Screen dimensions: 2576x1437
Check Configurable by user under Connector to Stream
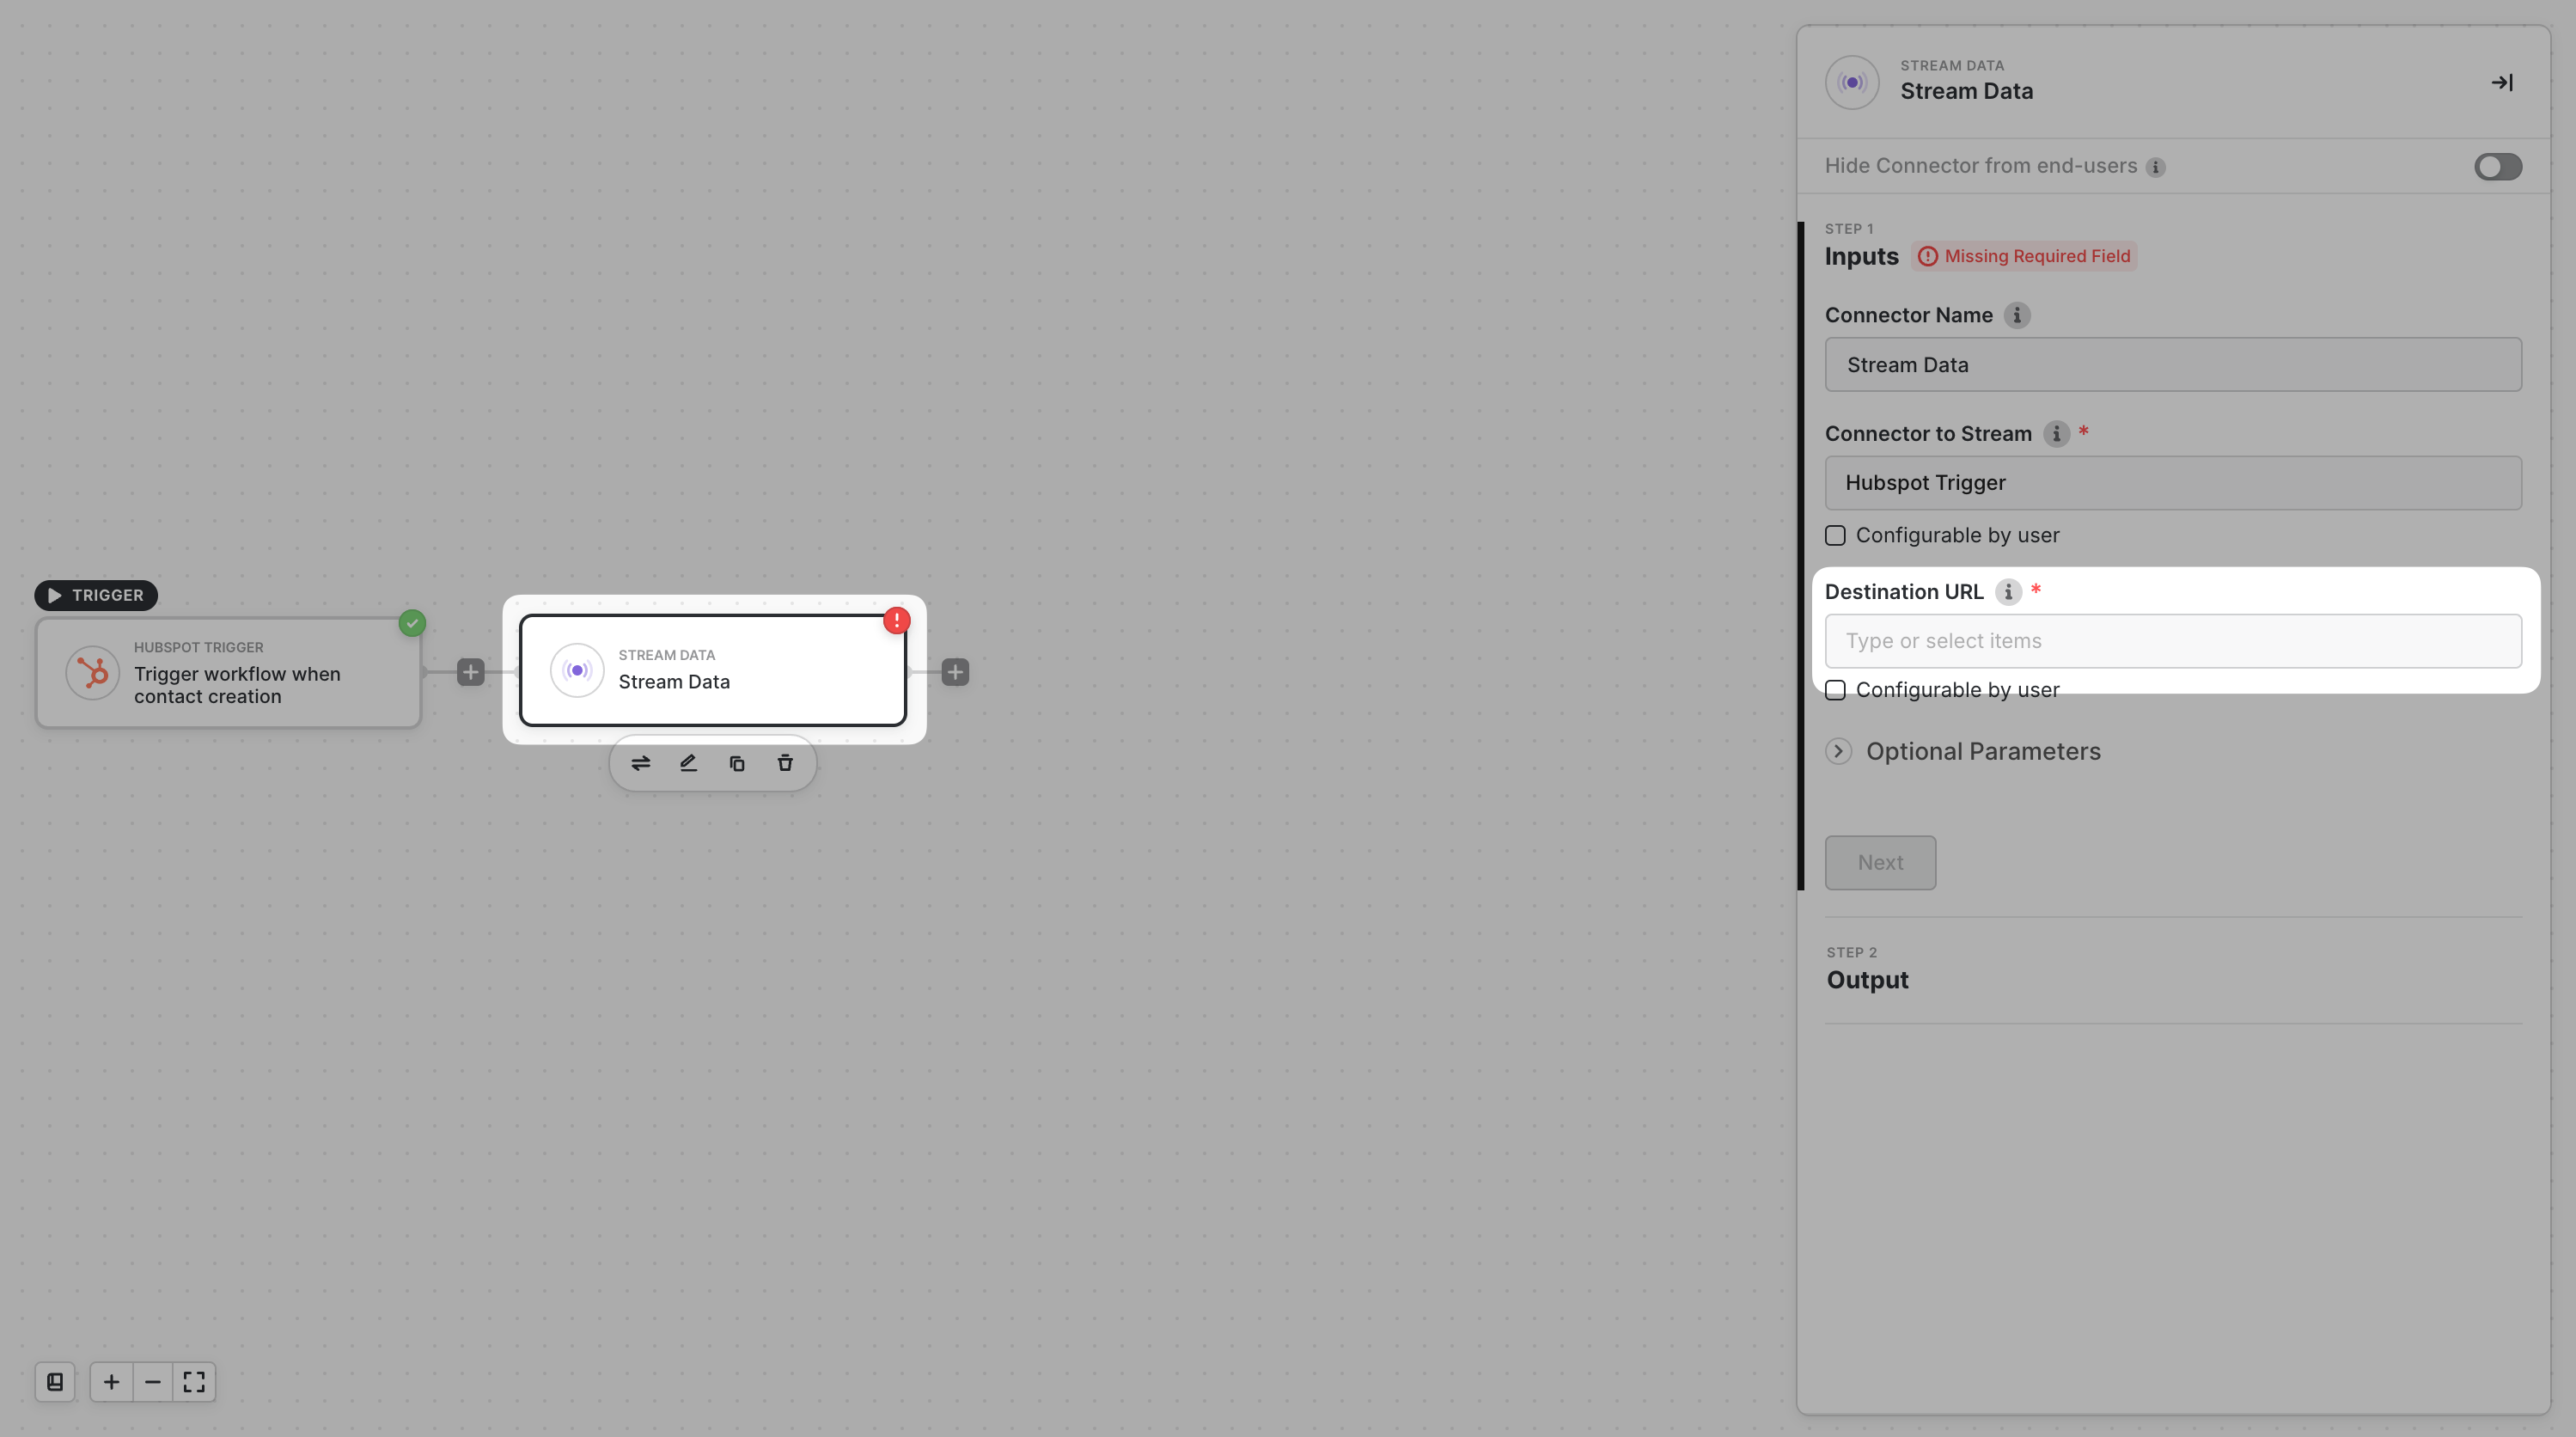[1835, 535]
